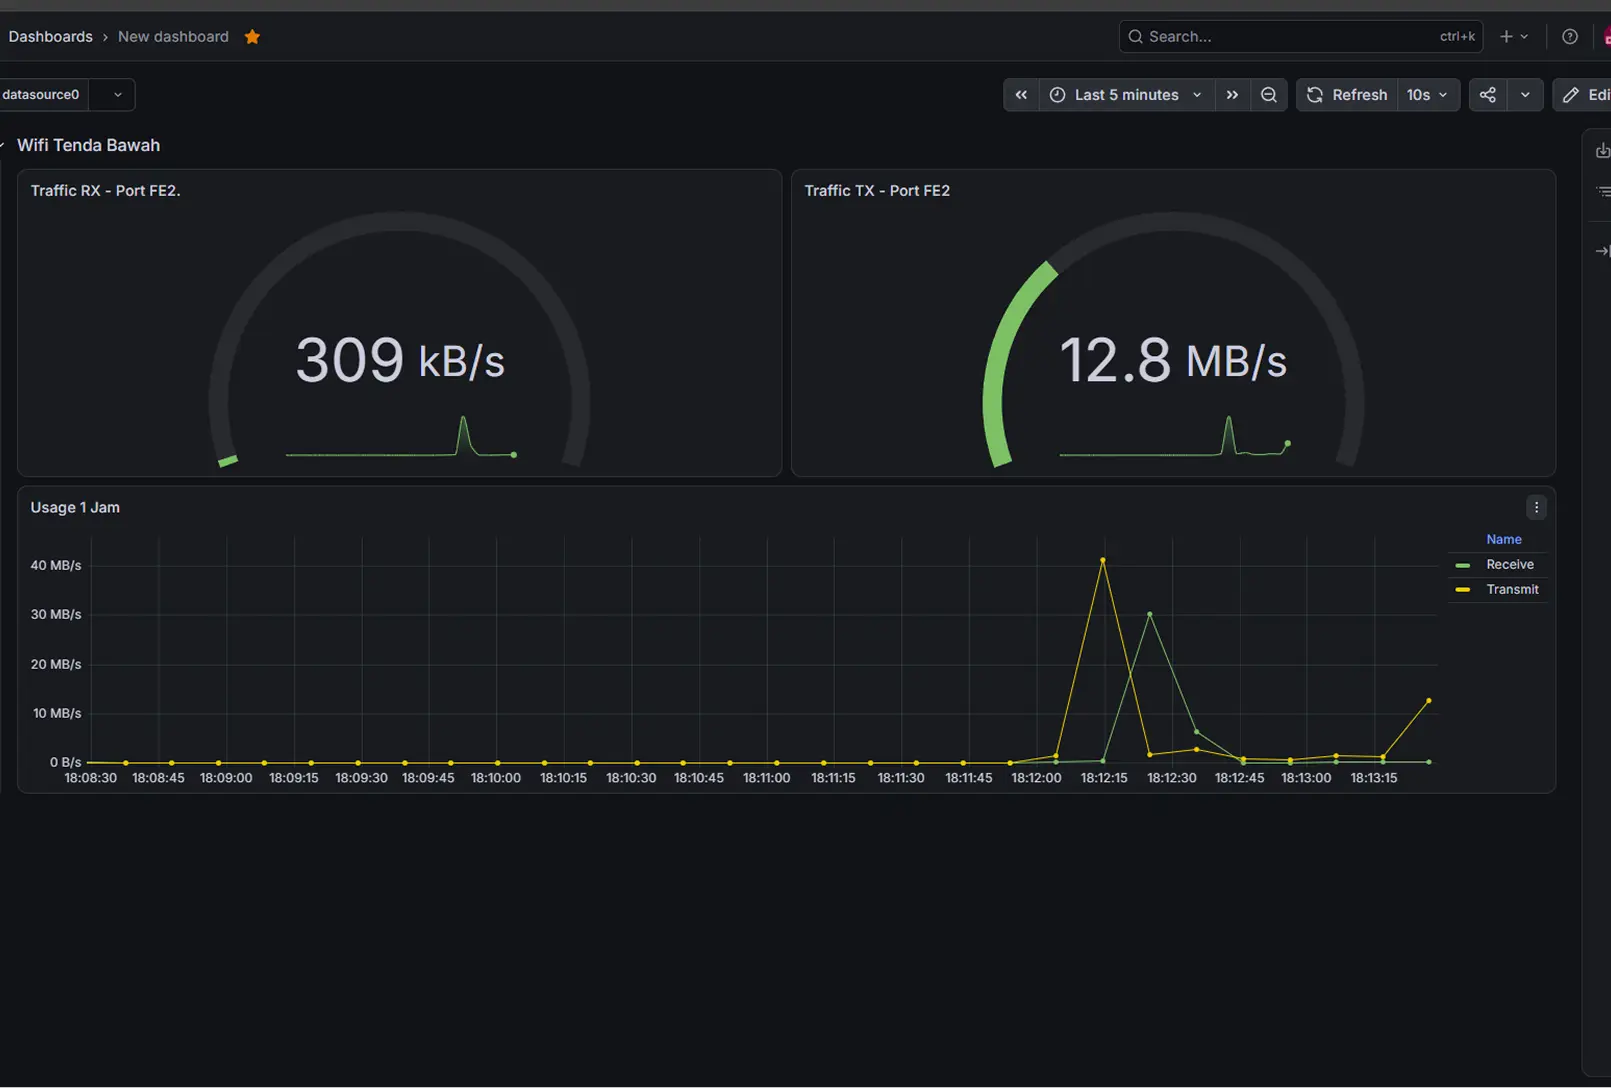Shift time range backwards
Image resolution: width=1611 pixels, height=1088 pixels.
[1021, 95]
